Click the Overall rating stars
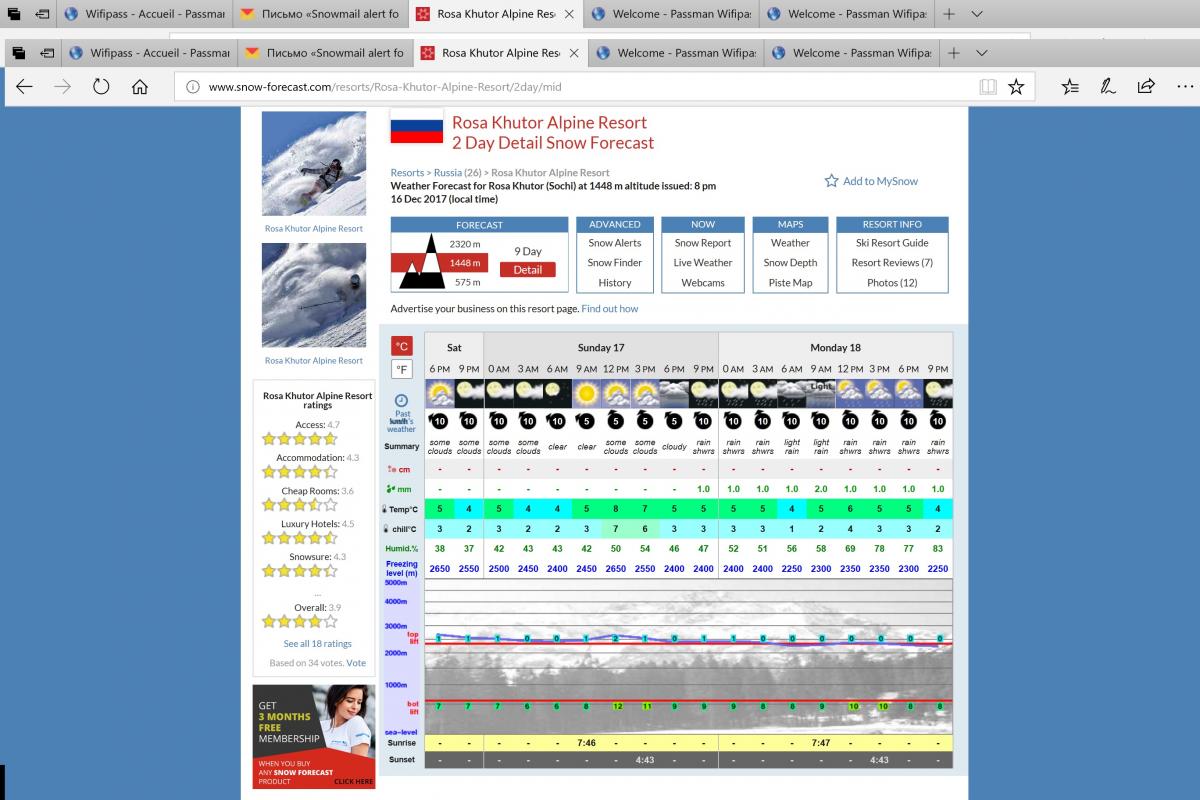1200x800 pixels. (299, 621)
